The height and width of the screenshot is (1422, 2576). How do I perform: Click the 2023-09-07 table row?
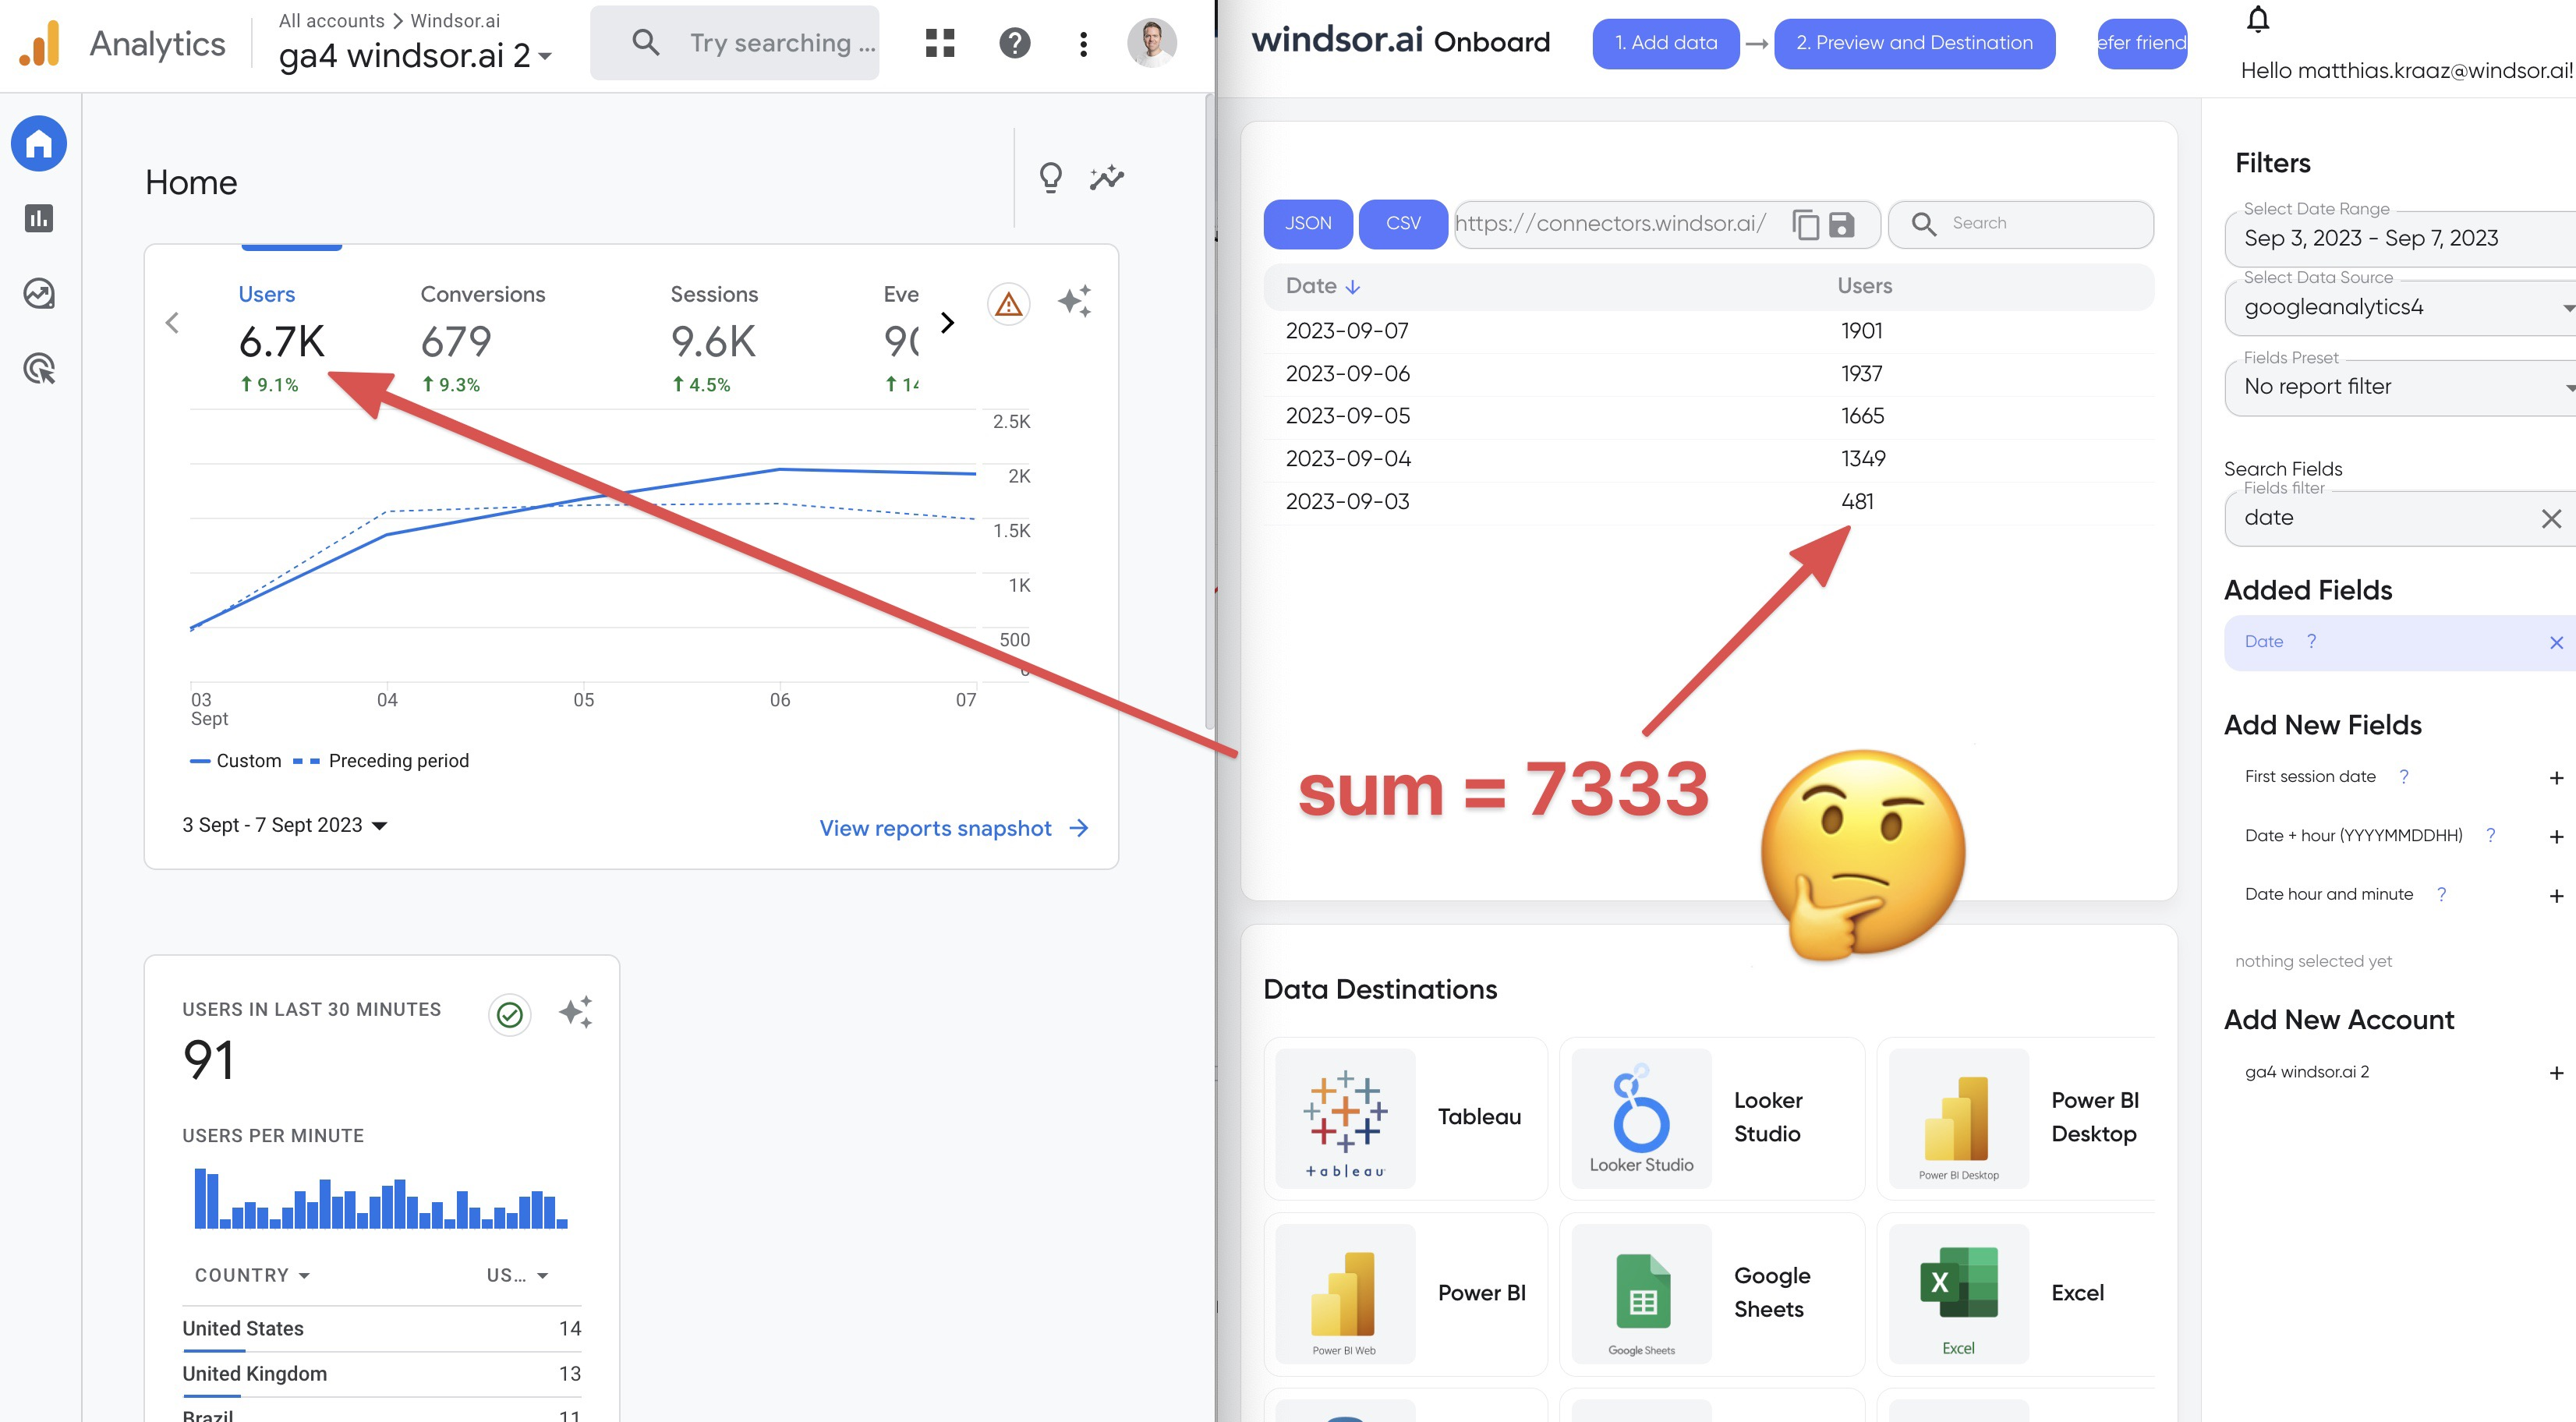point(1708,331)
